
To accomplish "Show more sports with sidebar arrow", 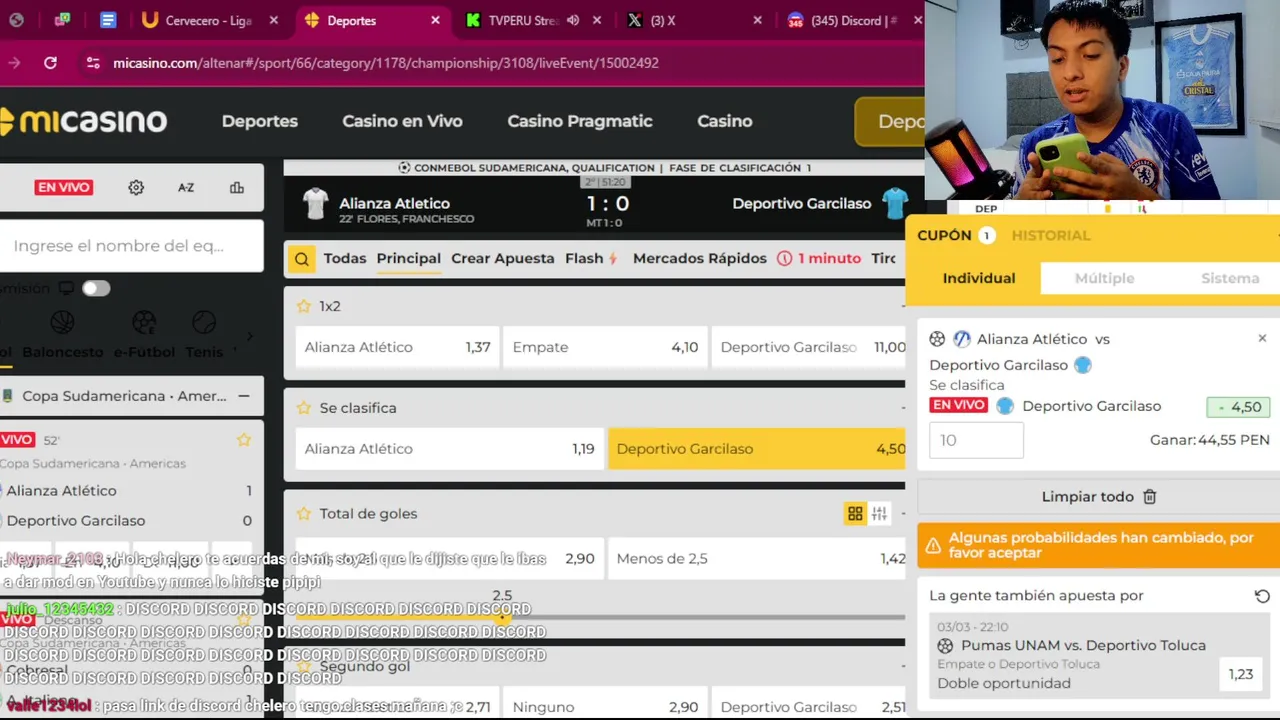I will (x=250, y=336).
